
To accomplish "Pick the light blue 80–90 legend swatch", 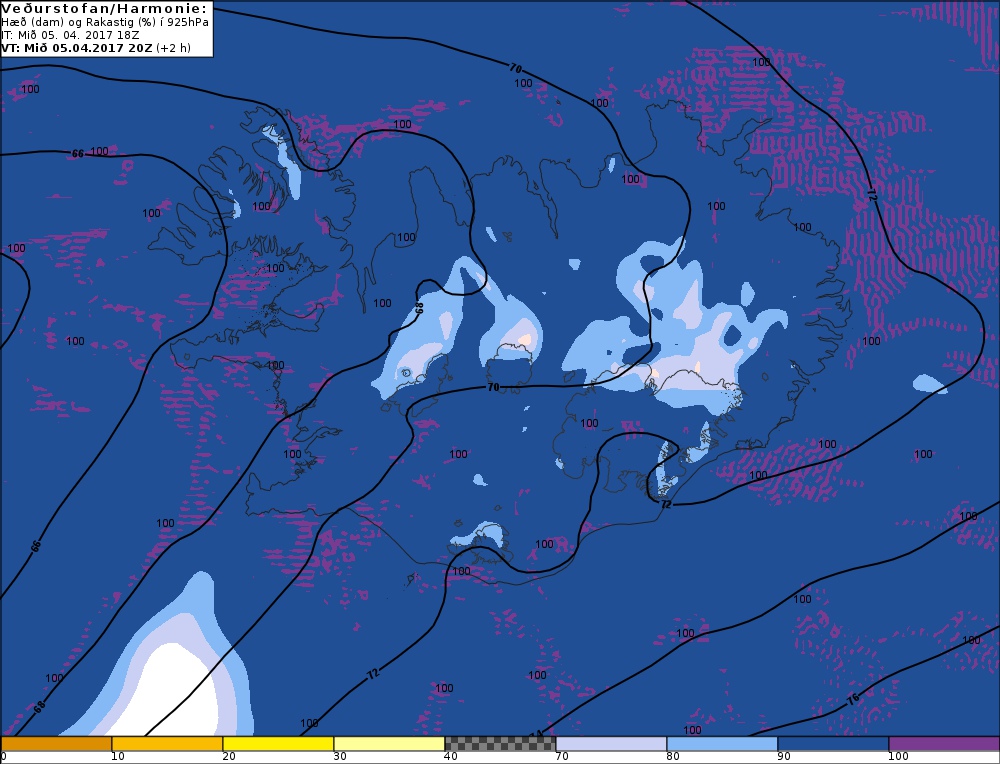I will [x=722, y=744].
